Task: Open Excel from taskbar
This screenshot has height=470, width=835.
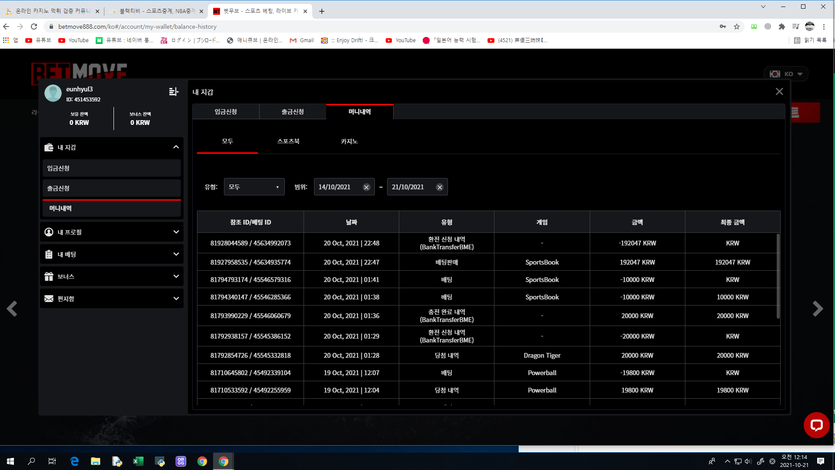Action: pyautogui.click(x=138, y=461)
